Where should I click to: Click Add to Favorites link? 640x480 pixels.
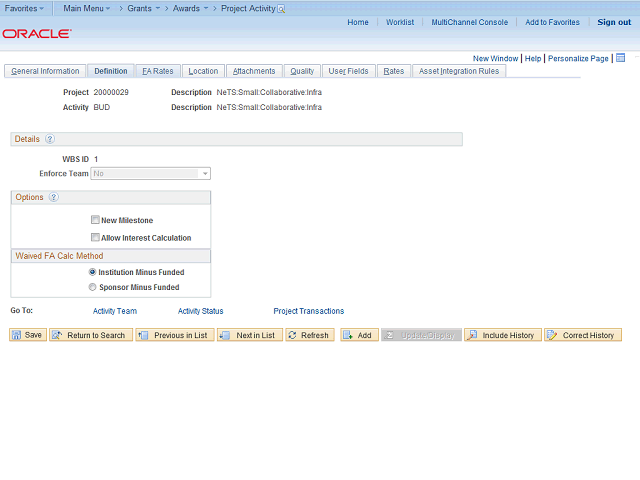(552, 22)
